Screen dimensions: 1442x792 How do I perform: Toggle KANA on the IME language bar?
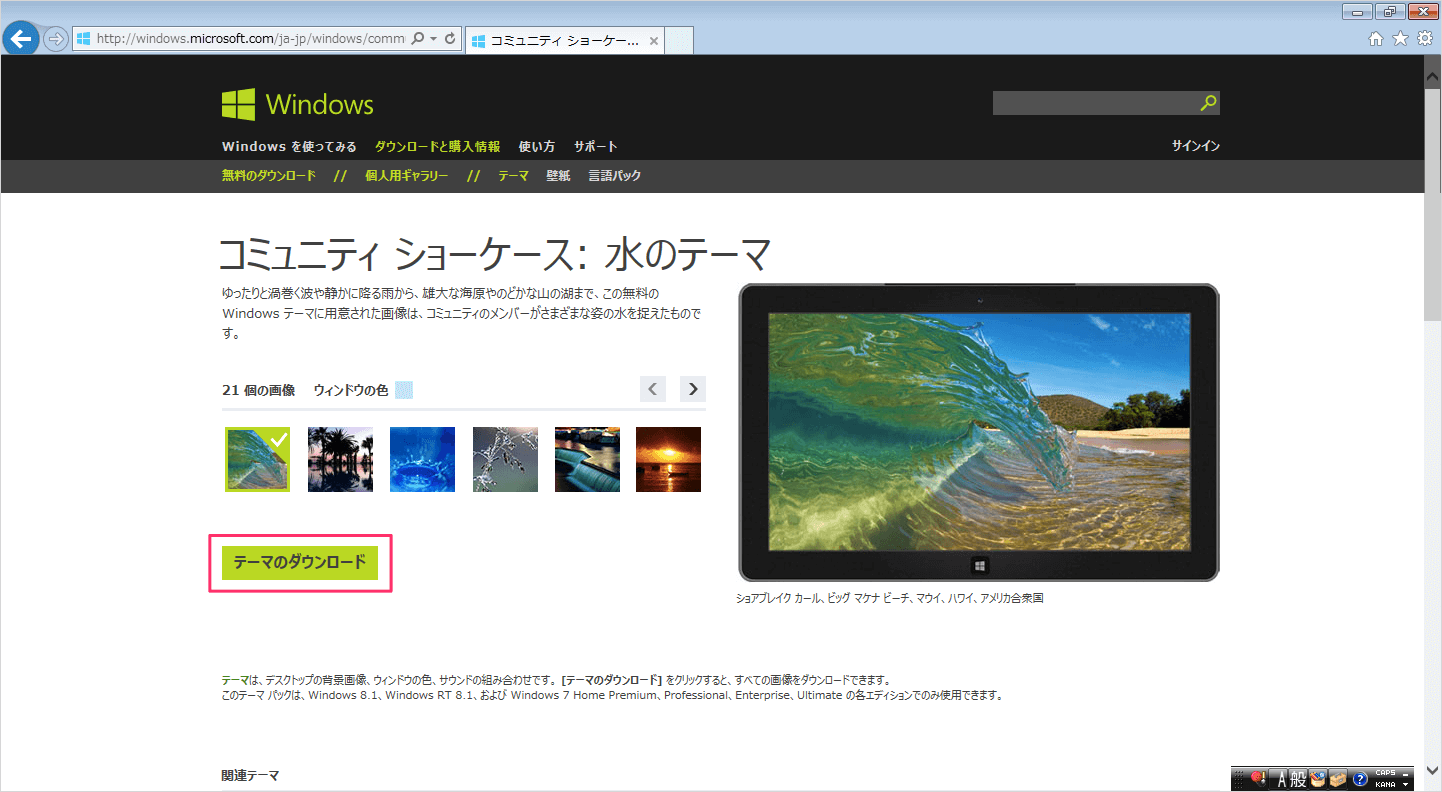coord(1385,784)
